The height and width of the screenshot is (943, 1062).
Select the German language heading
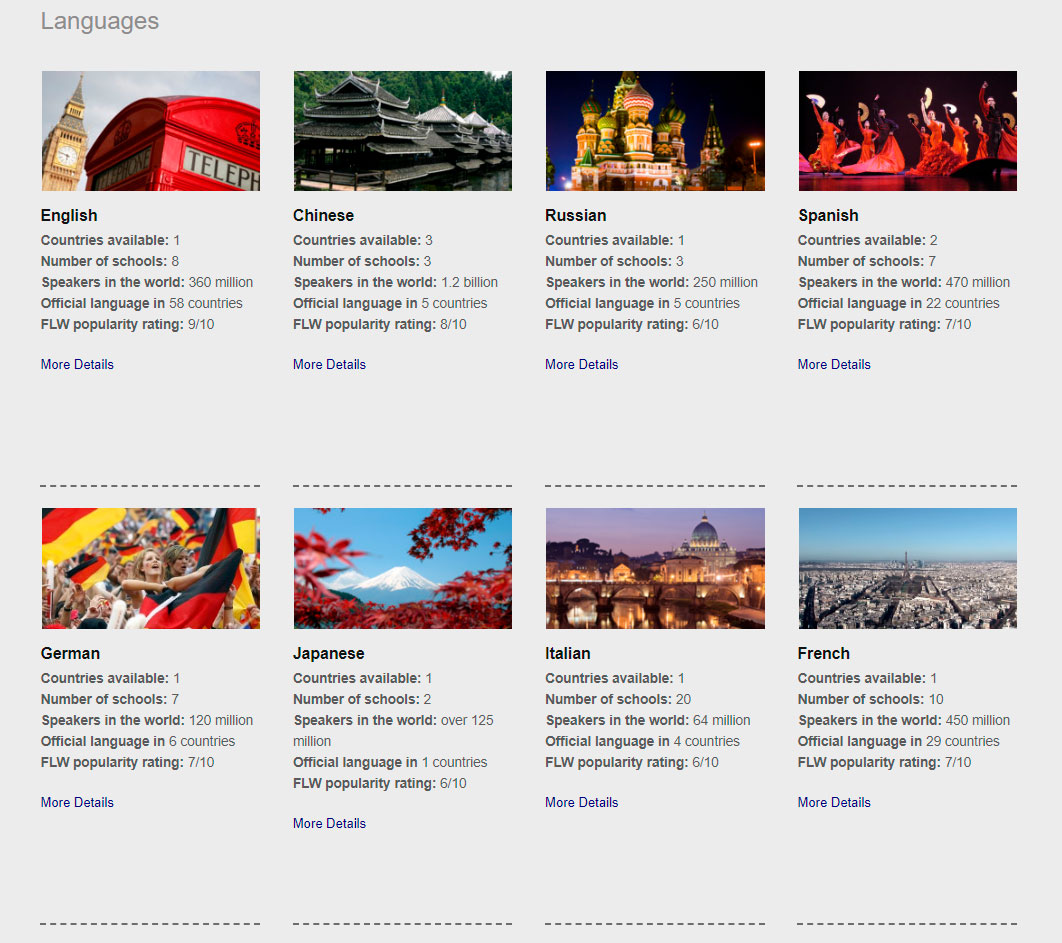click(x=70, y=653)
